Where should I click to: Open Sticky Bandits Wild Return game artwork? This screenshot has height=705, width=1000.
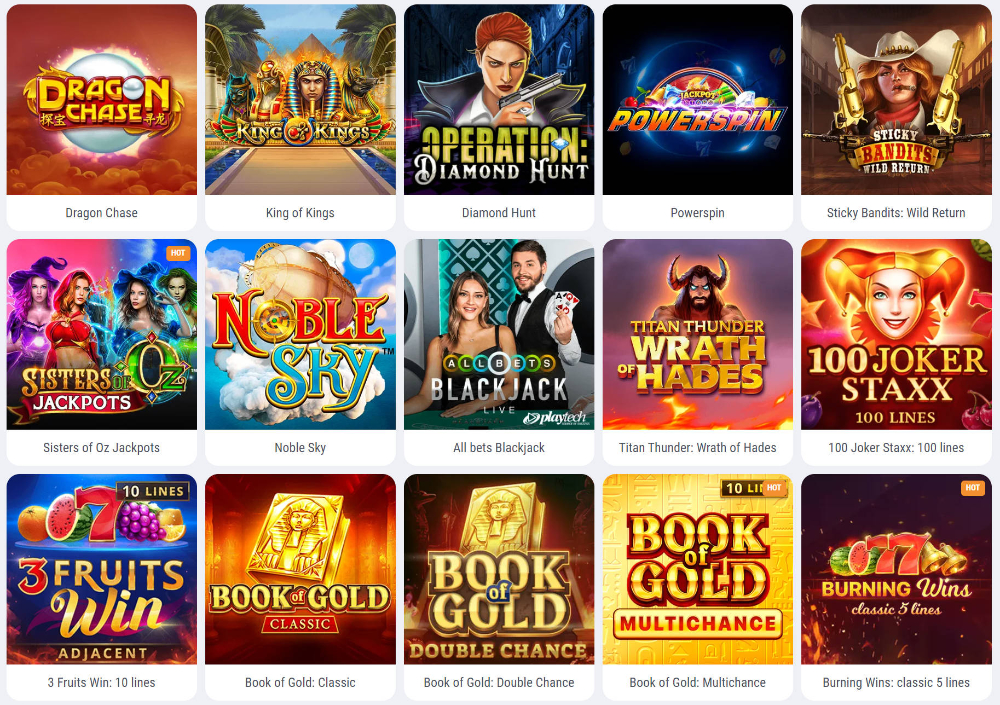pos(896,100)
